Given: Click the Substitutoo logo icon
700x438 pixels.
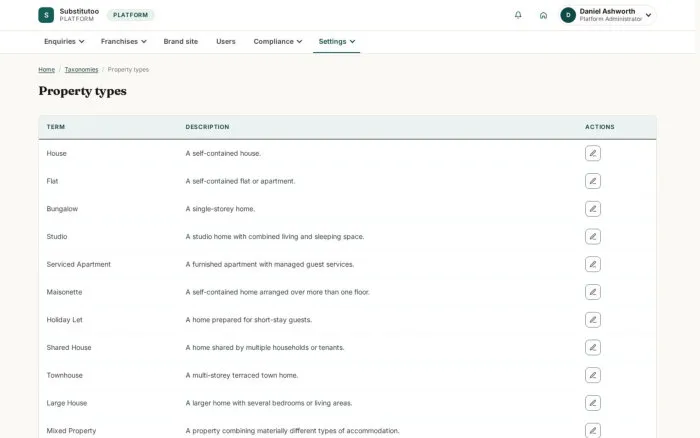Looking at the screenshot, I should pyautogui.click(x=46, y=15).
